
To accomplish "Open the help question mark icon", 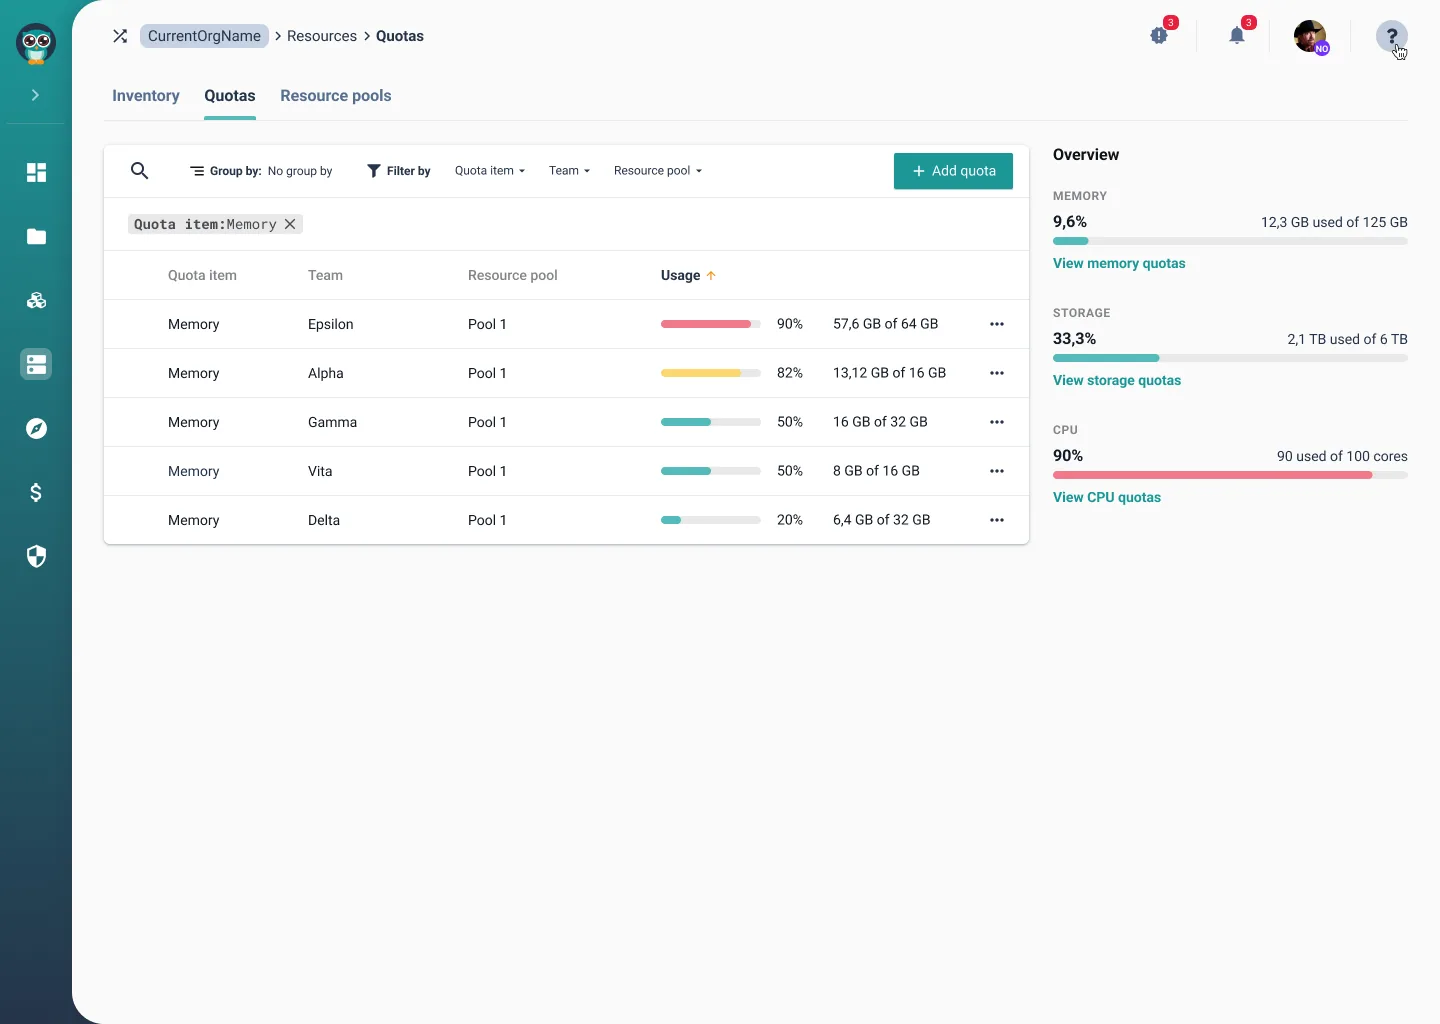I will pos(1392,37).
